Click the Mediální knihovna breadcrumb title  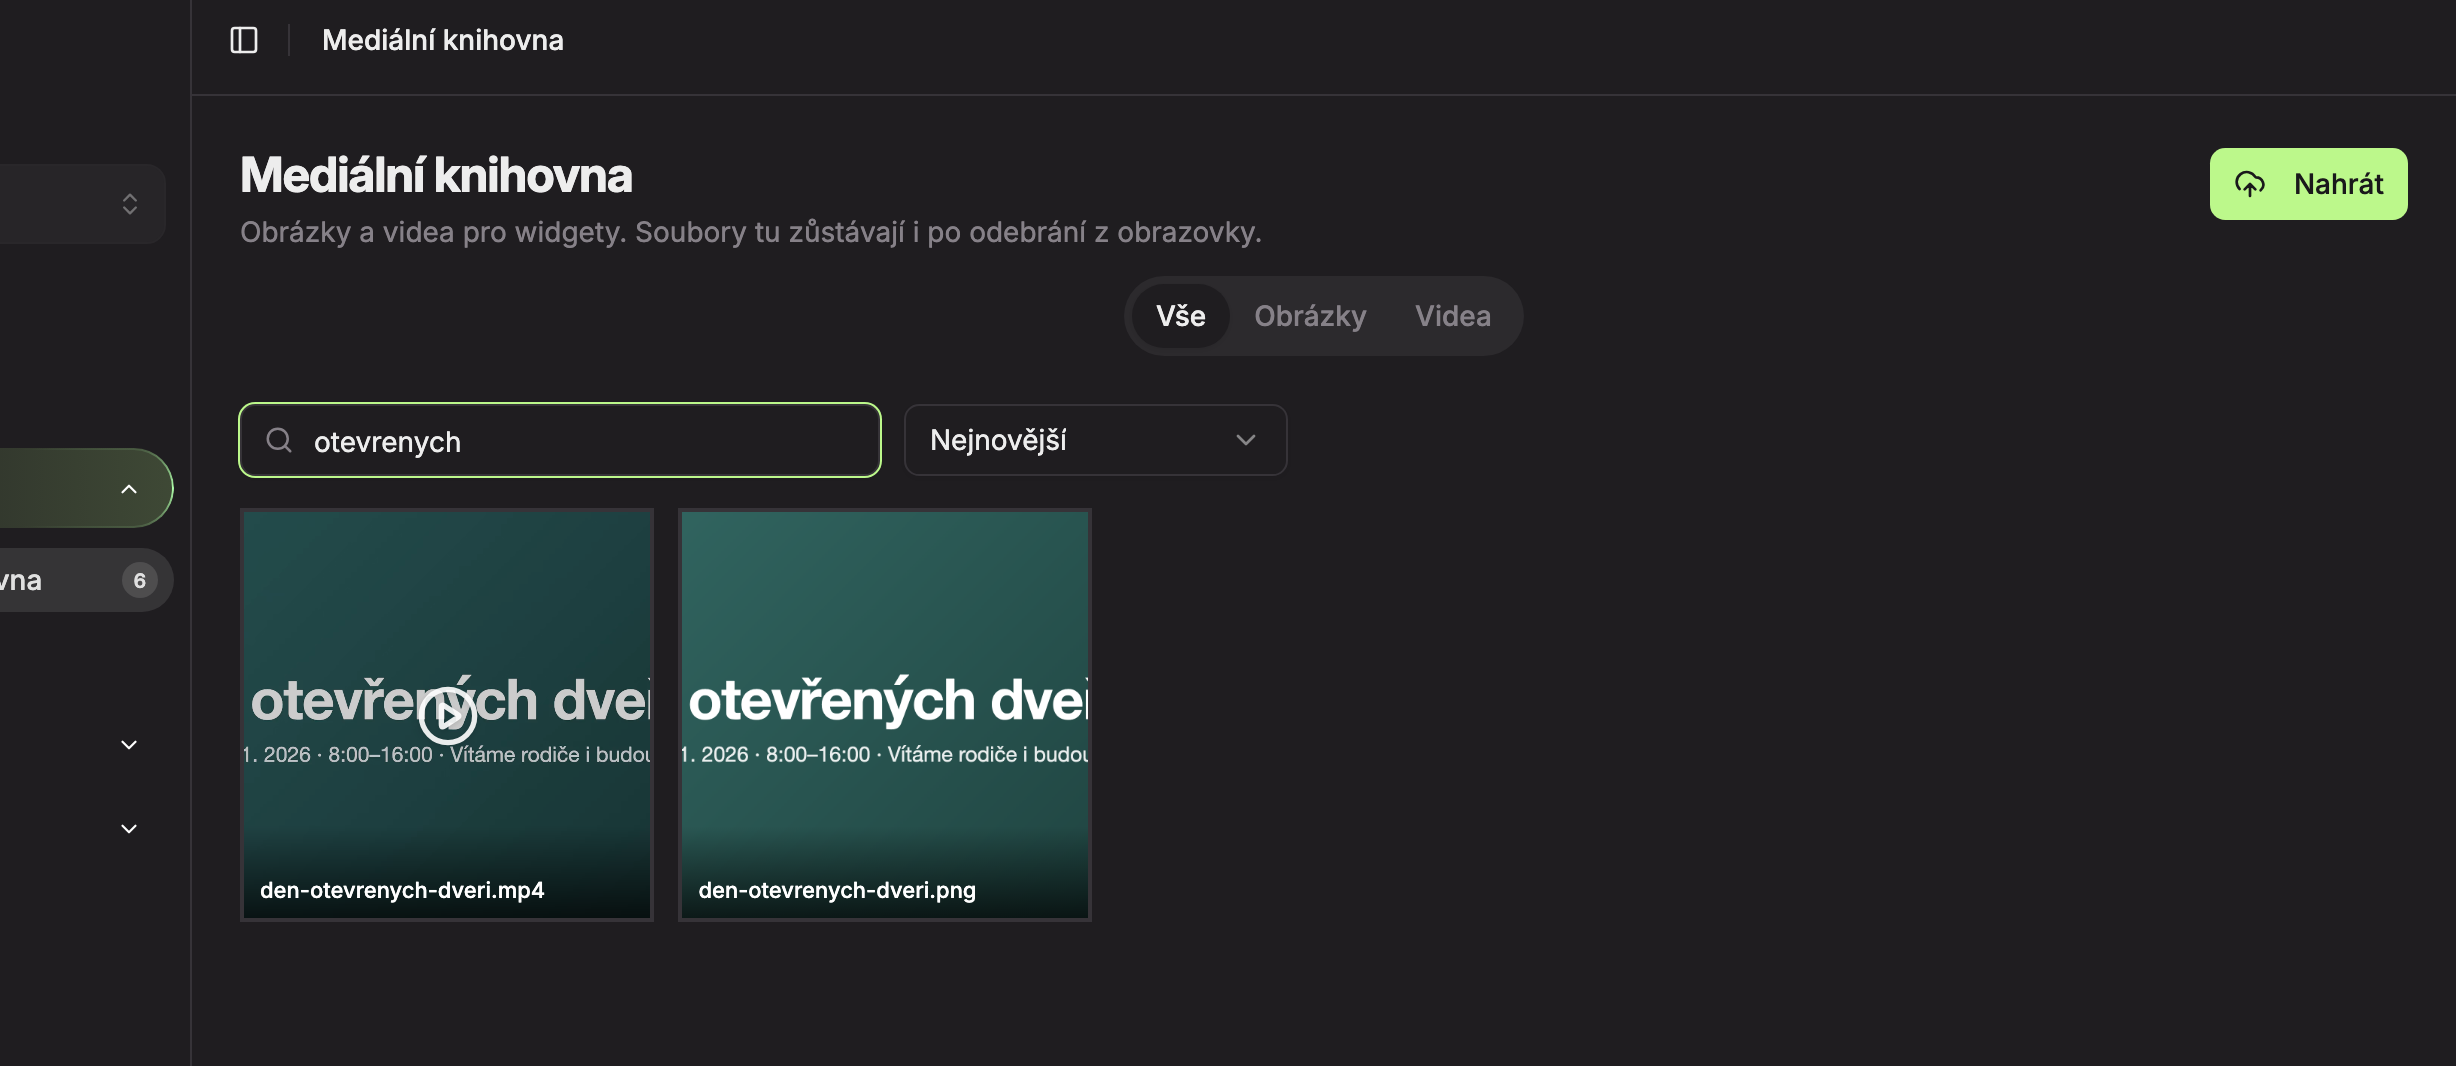tap(443, 40)
